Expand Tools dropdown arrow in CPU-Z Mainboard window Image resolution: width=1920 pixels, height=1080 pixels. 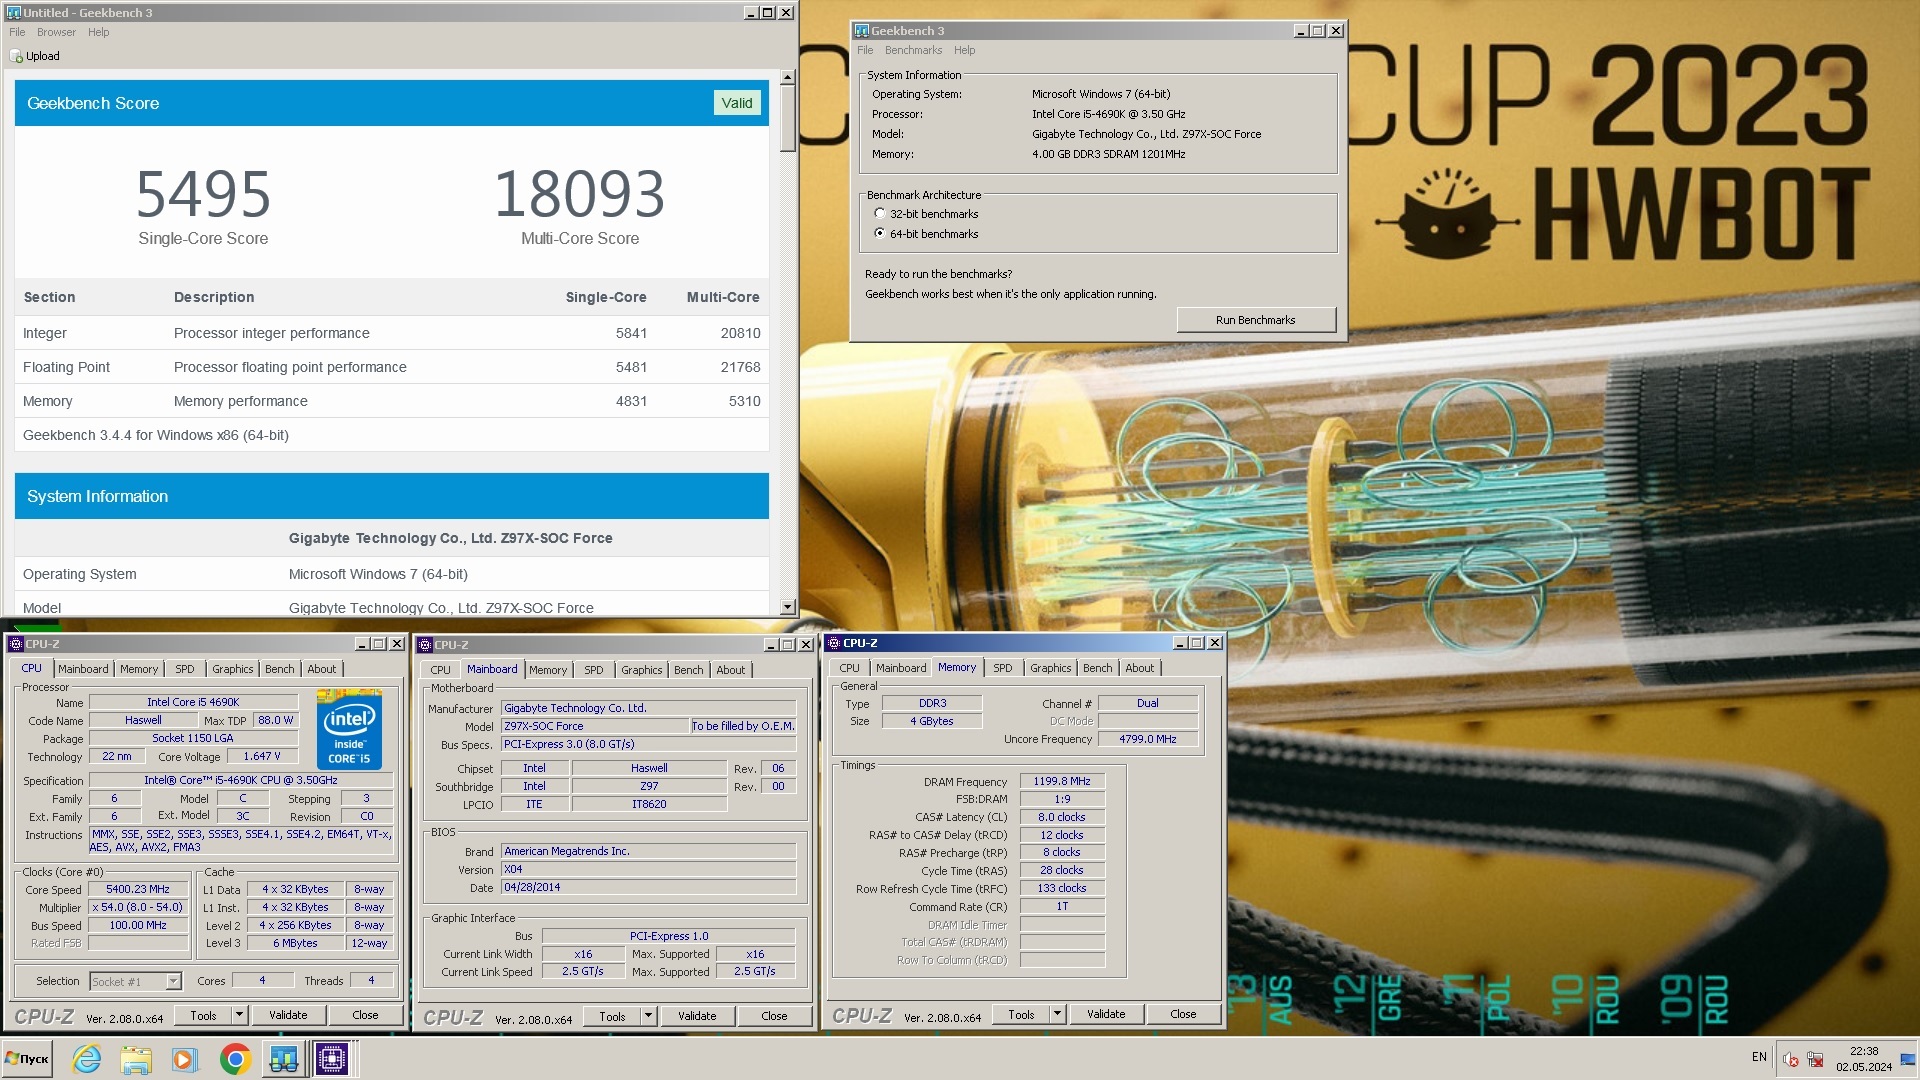648,1016
